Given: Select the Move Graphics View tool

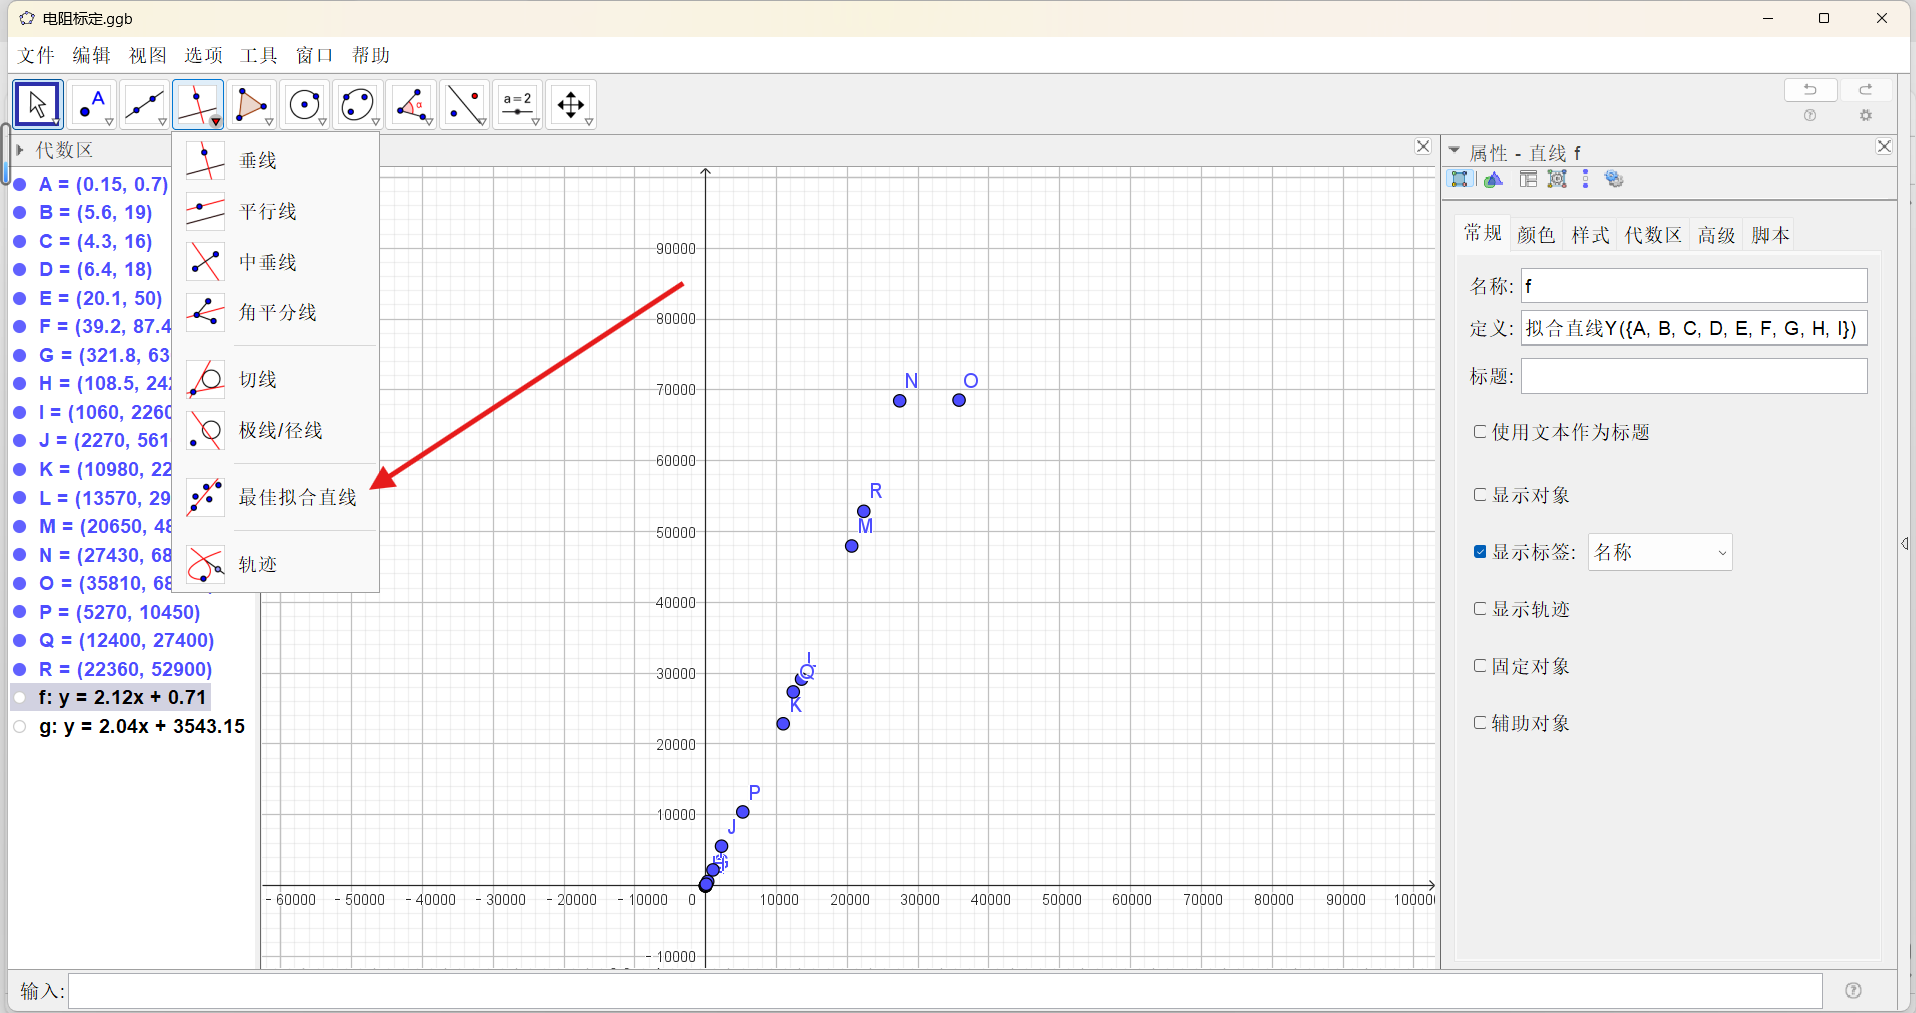Looking at the screenshot, I should (570, 104).
